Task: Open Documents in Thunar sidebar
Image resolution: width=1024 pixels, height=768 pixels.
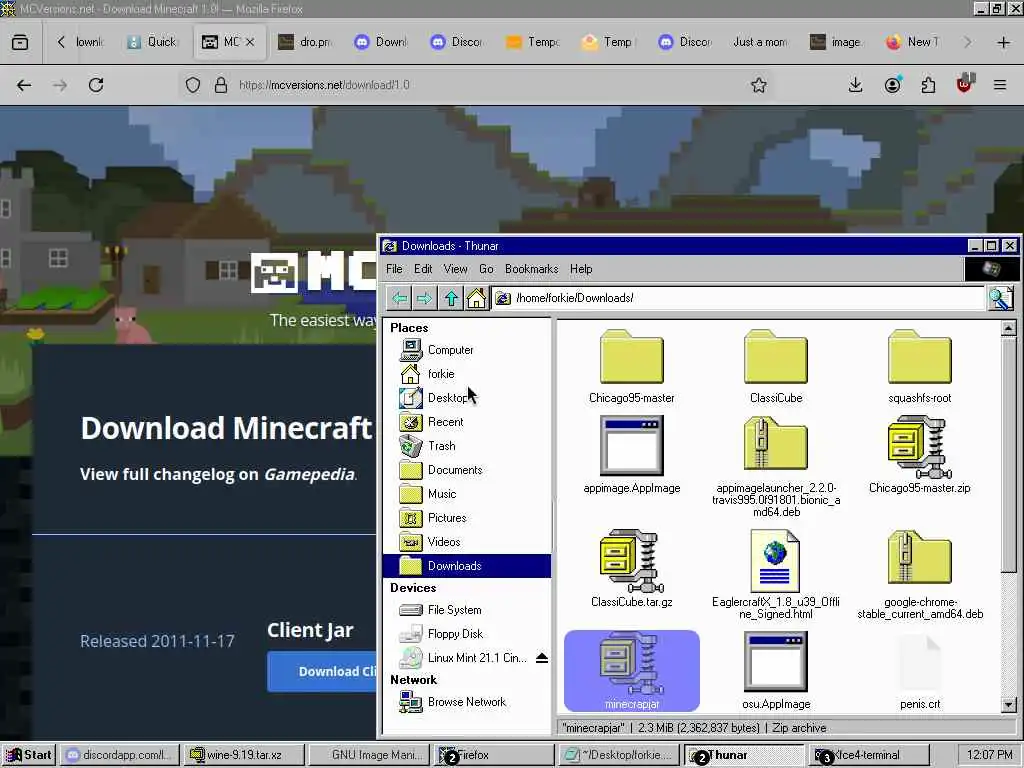Action: coord(467,470)
